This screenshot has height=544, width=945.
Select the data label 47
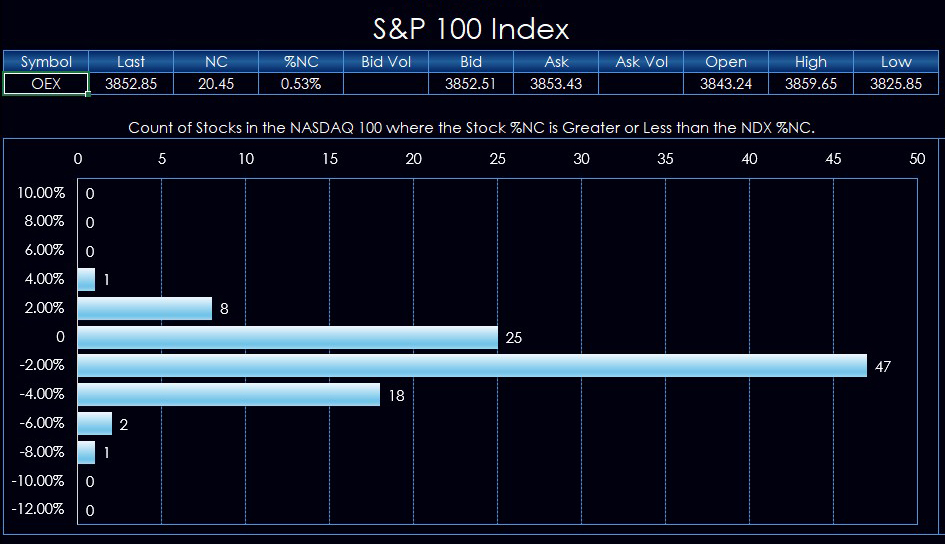882,366
